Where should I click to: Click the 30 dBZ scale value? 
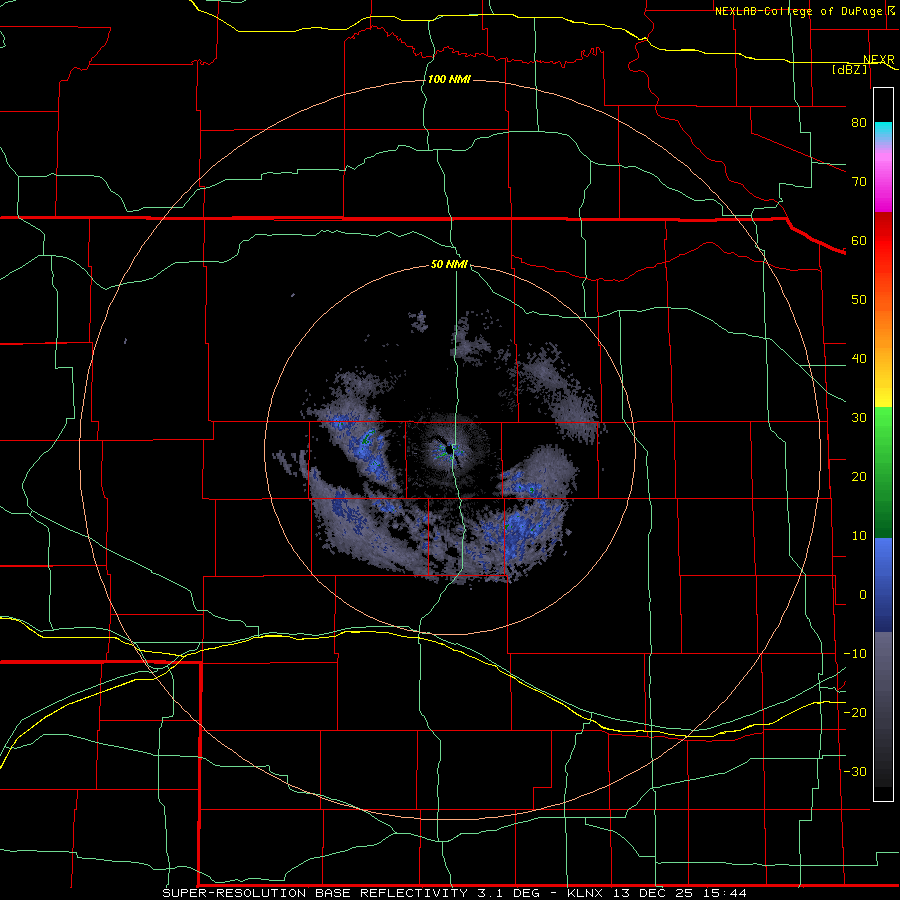tap(859, 418)
